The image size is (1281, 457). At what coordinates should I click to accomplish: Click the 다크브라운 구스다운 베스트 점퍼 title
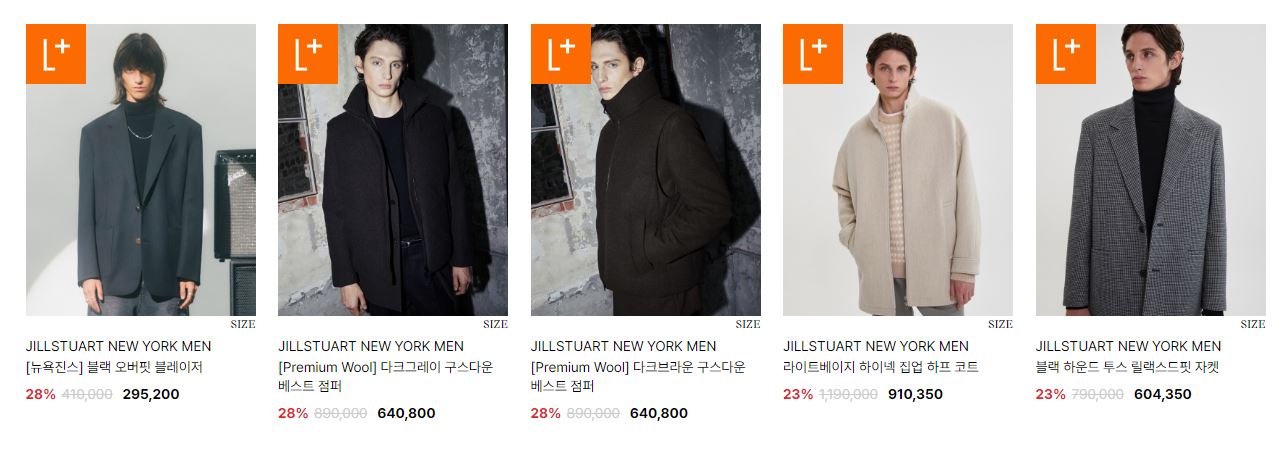[x=639, y=377]
